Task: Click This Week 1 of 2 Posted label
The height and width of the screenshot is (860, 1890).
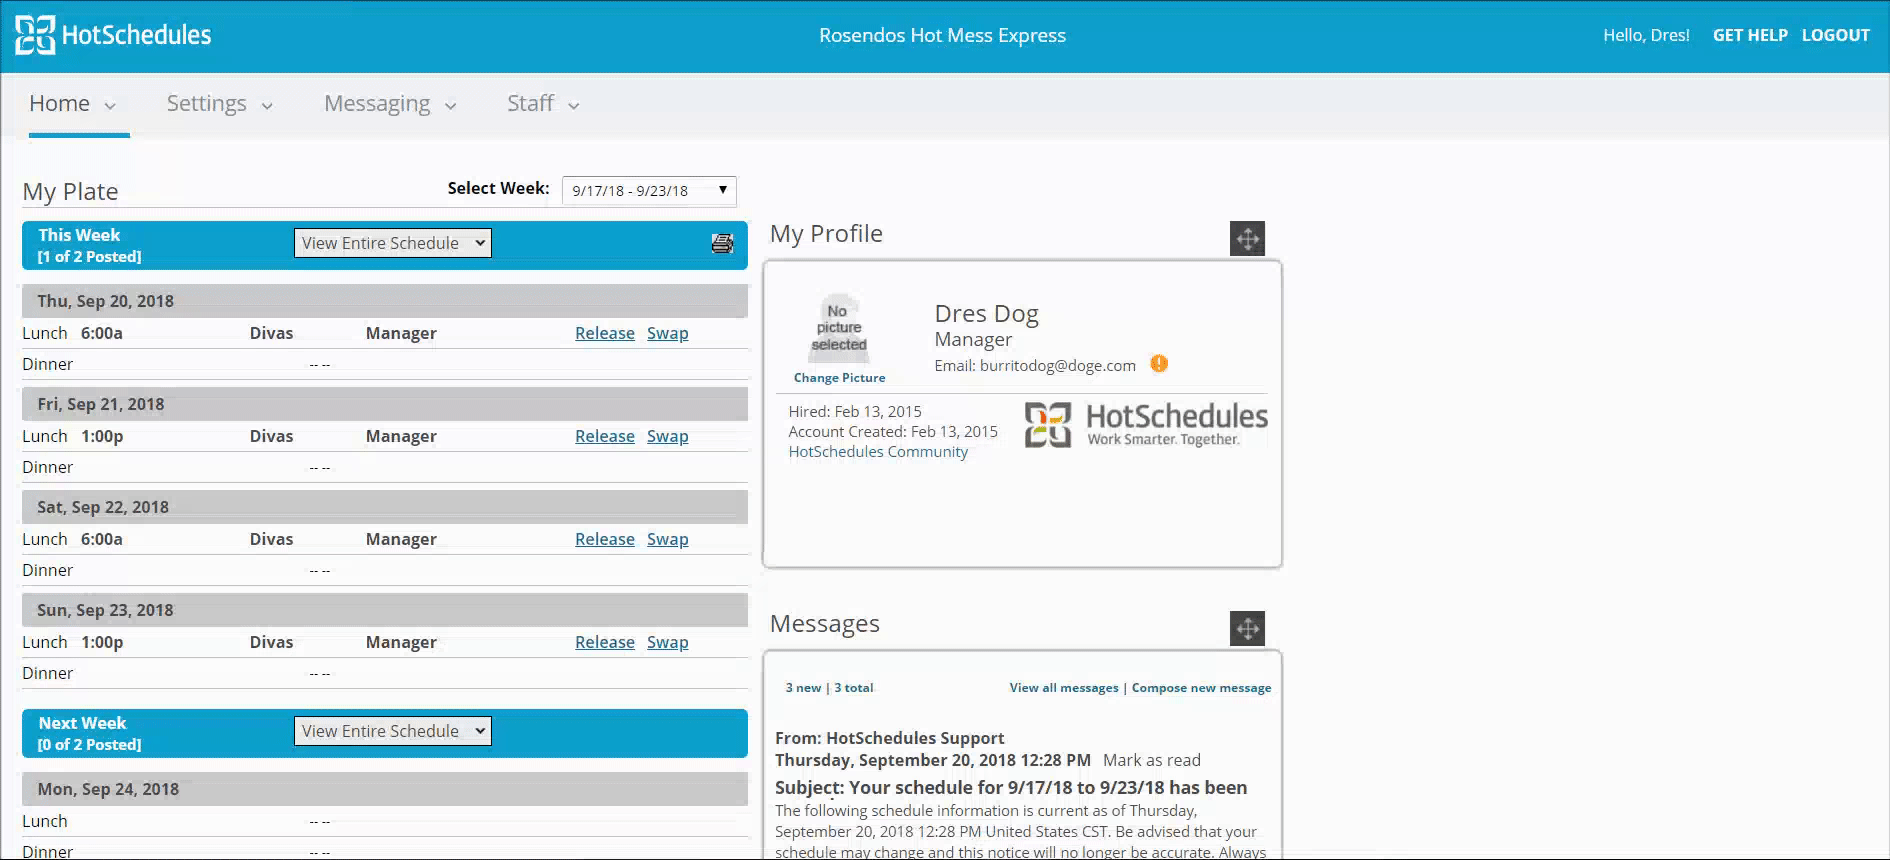Action: point(89,245)
